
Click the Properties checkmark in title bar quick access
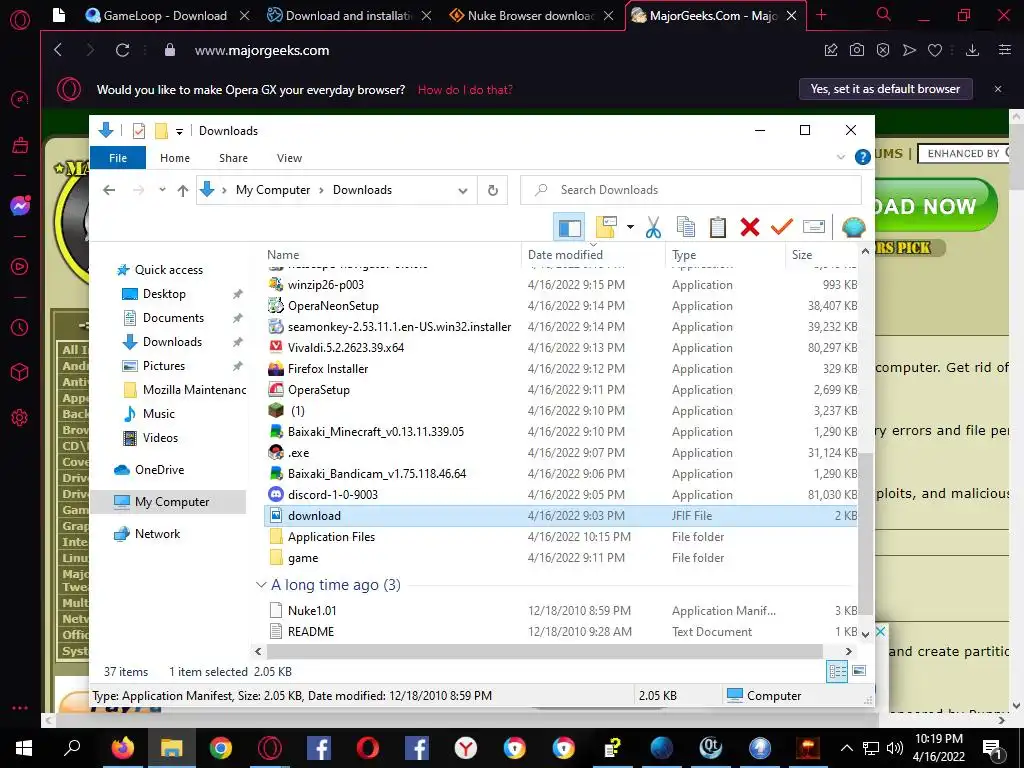click(x=138, y=131)
